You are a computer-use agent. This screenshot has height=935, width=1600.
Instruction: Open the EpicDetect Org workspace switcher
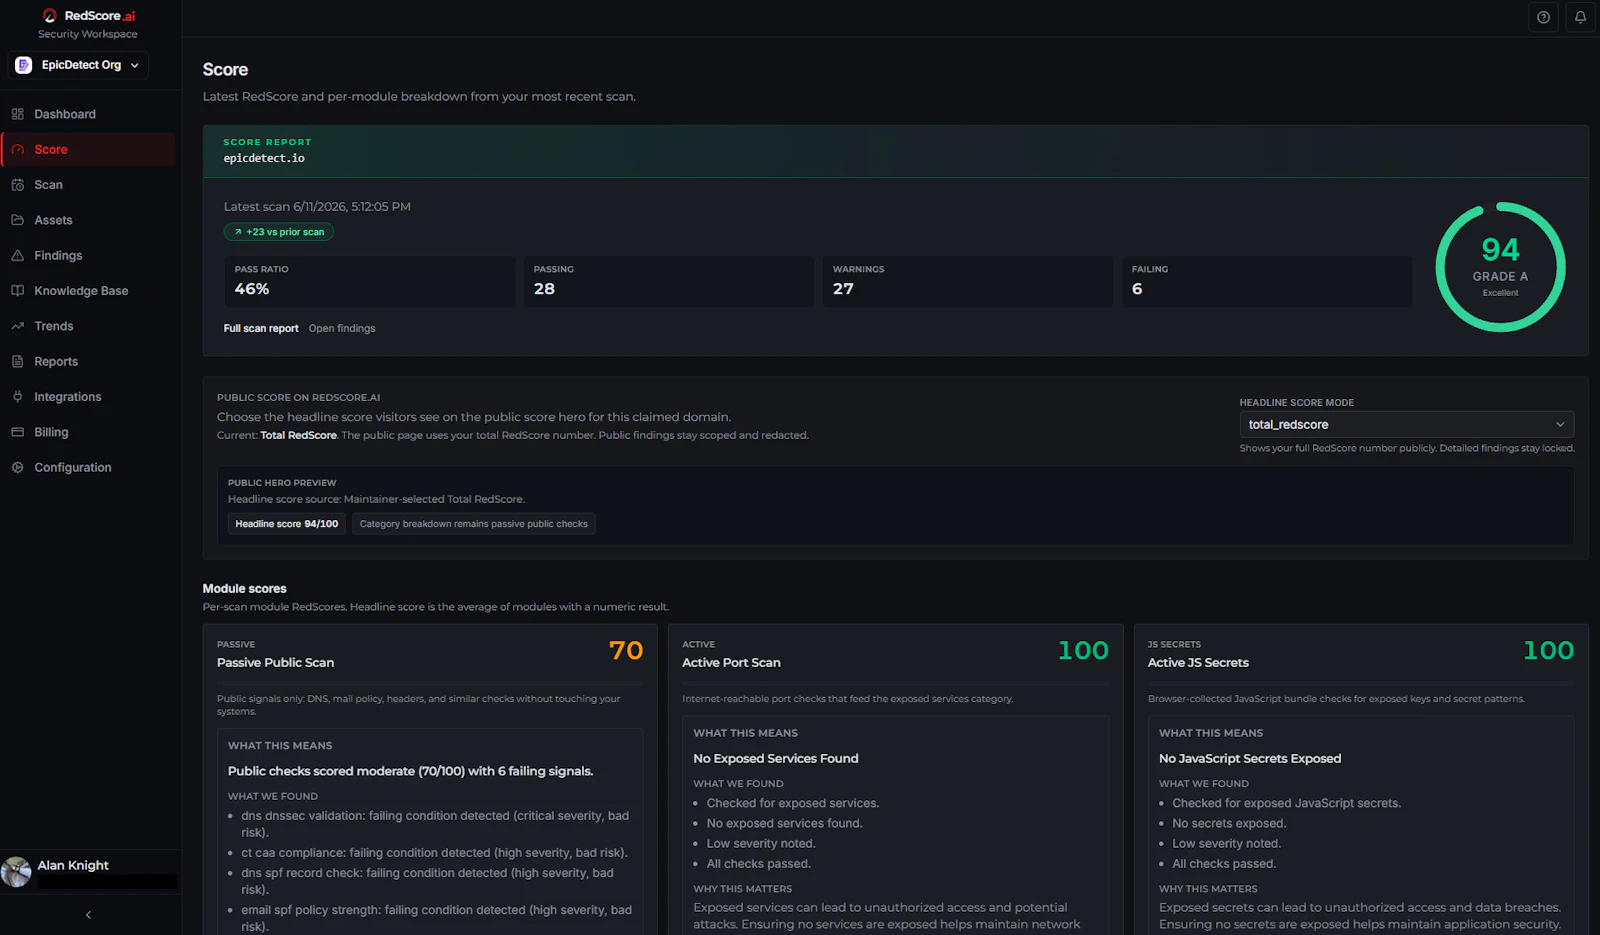[78, 65]
